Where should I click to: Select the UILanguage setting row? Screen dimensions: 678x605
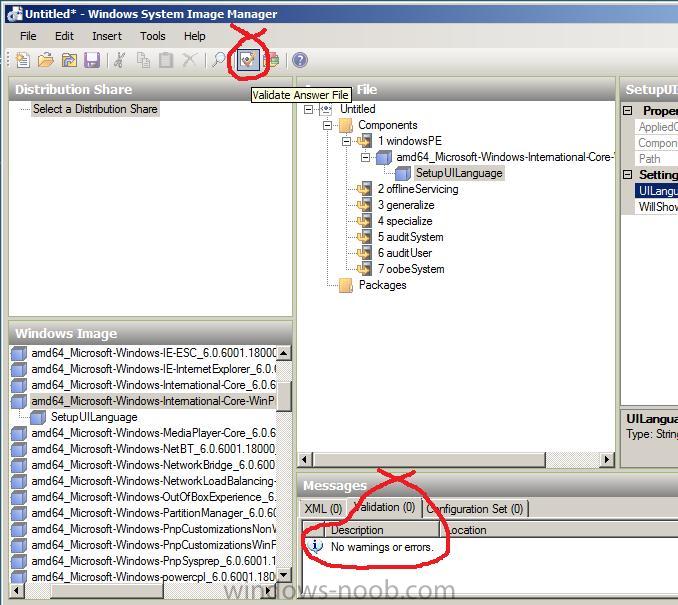point(656,191)
